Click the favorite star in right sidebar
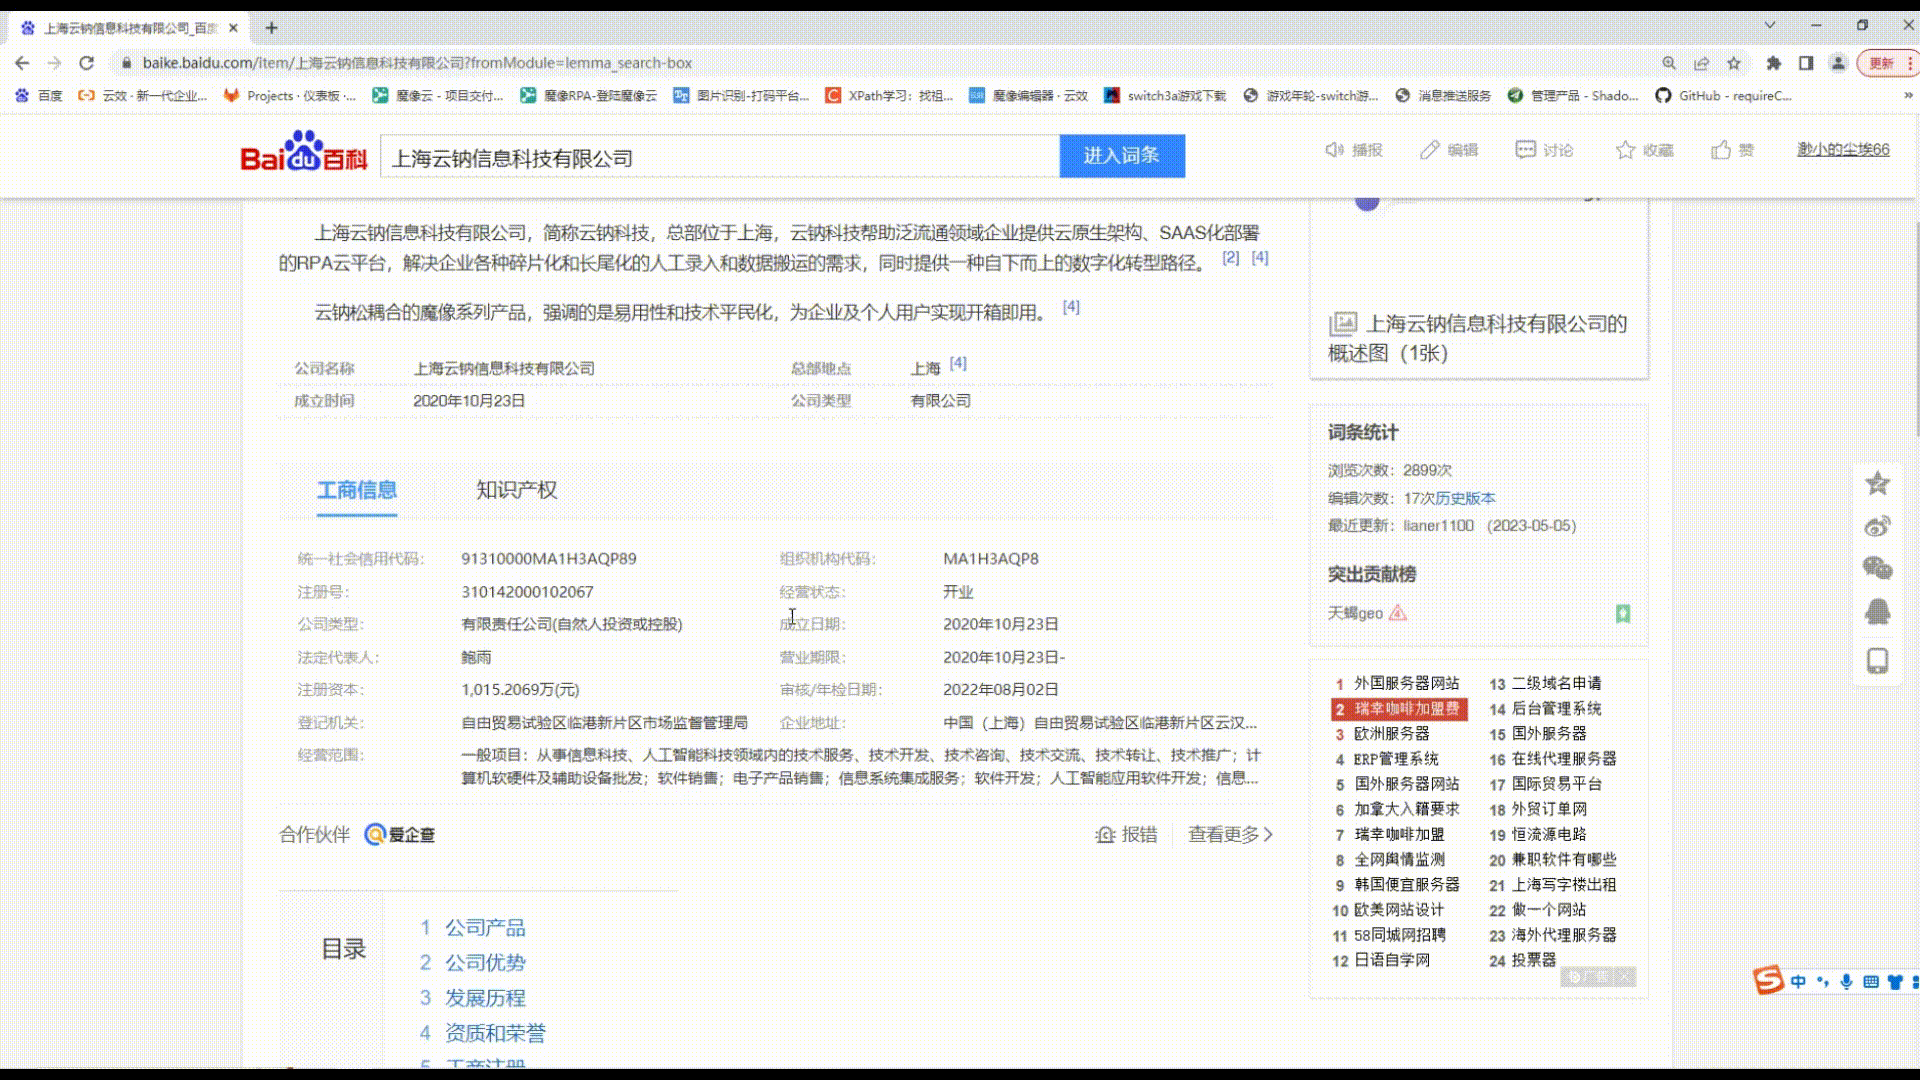Screen dimensions: 1920x1080 [x=1878, y=484]
